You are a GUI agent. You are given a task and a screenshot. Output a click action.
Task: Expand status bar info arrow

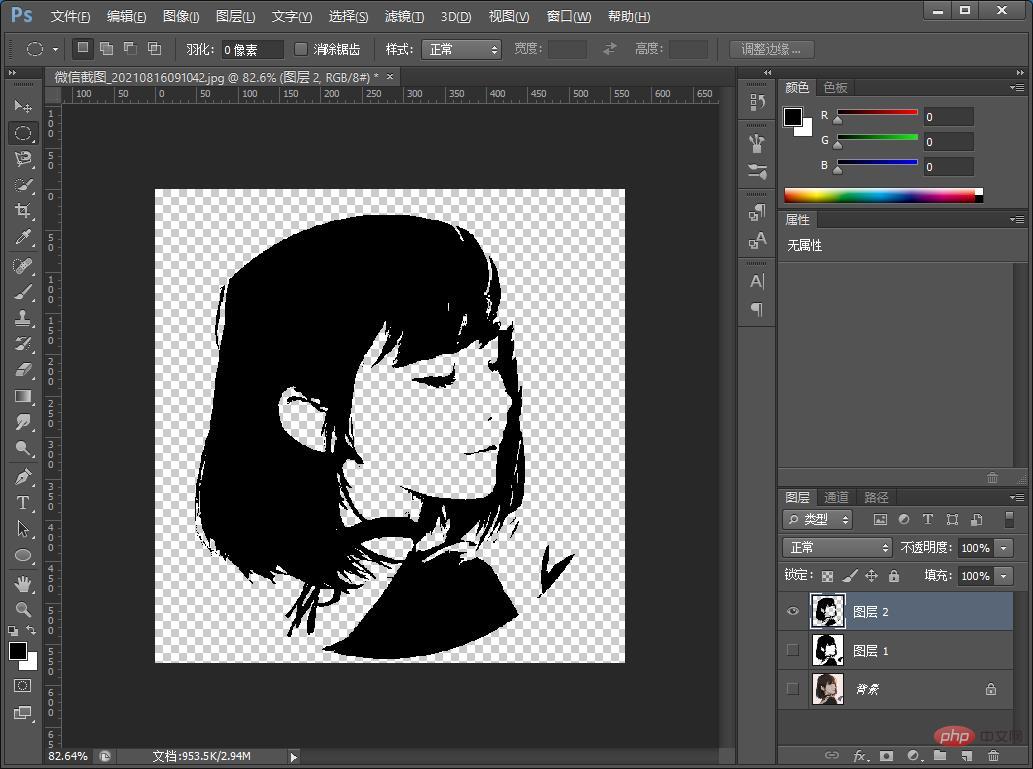pyautogui.click(x=294, y=756)
